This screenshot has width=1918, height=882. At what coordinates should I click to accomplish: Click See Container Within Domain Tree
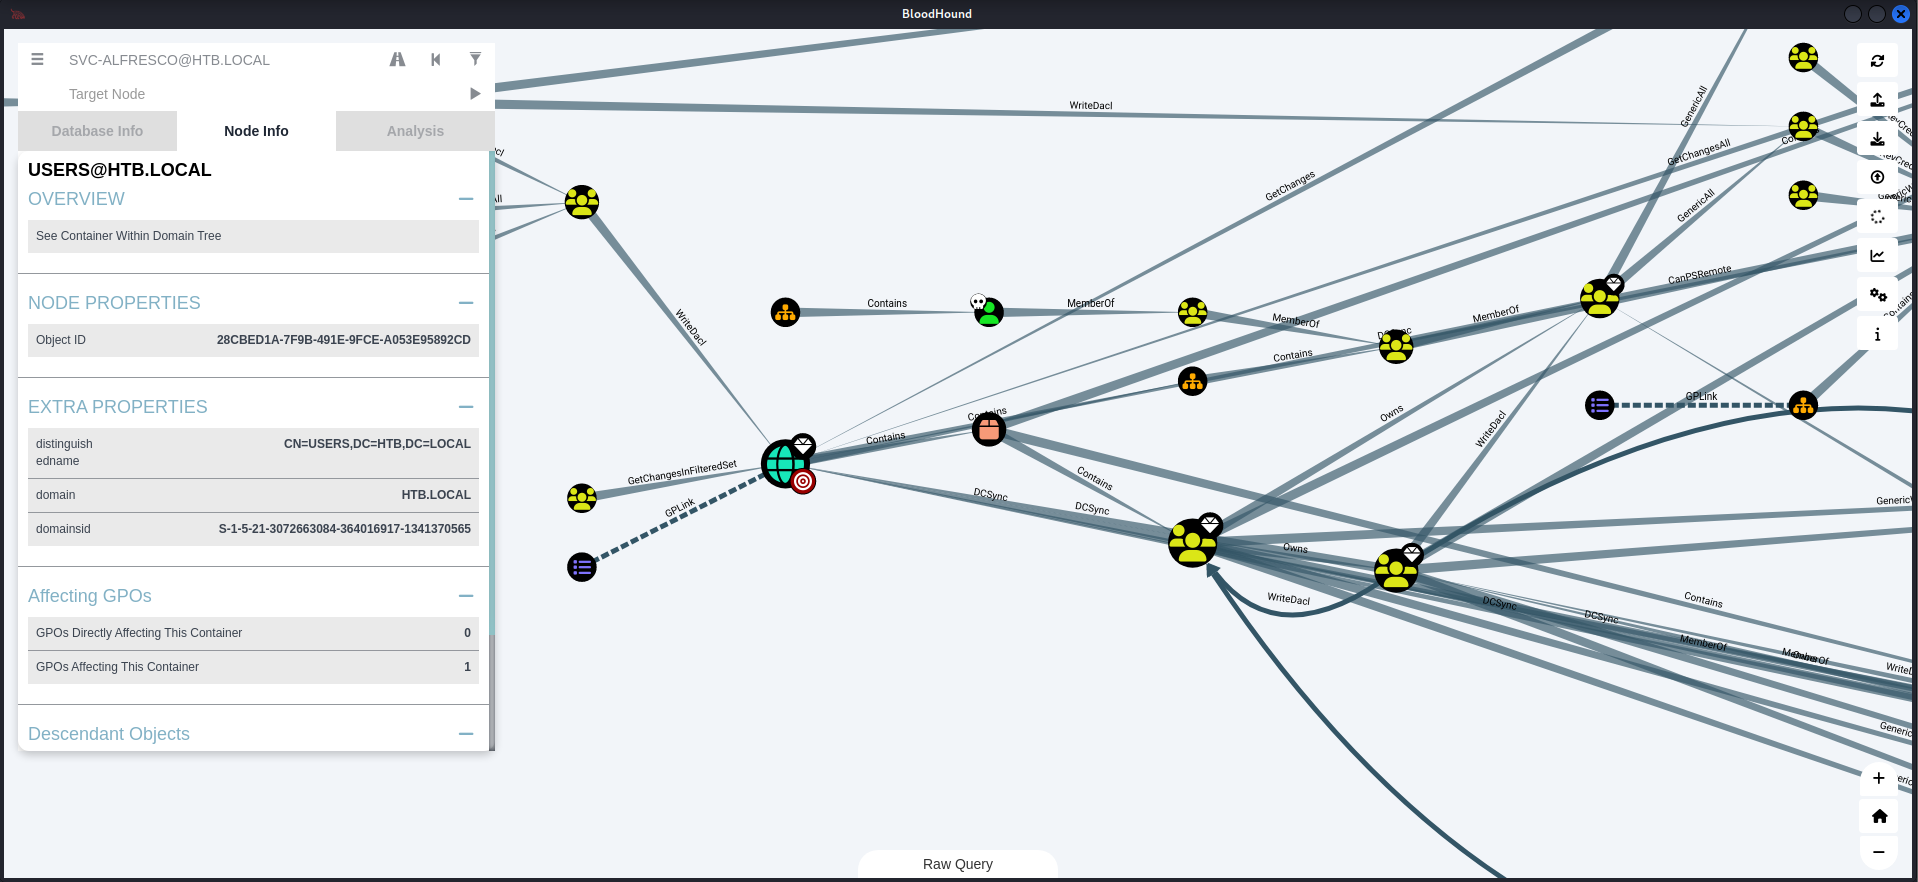253,236
